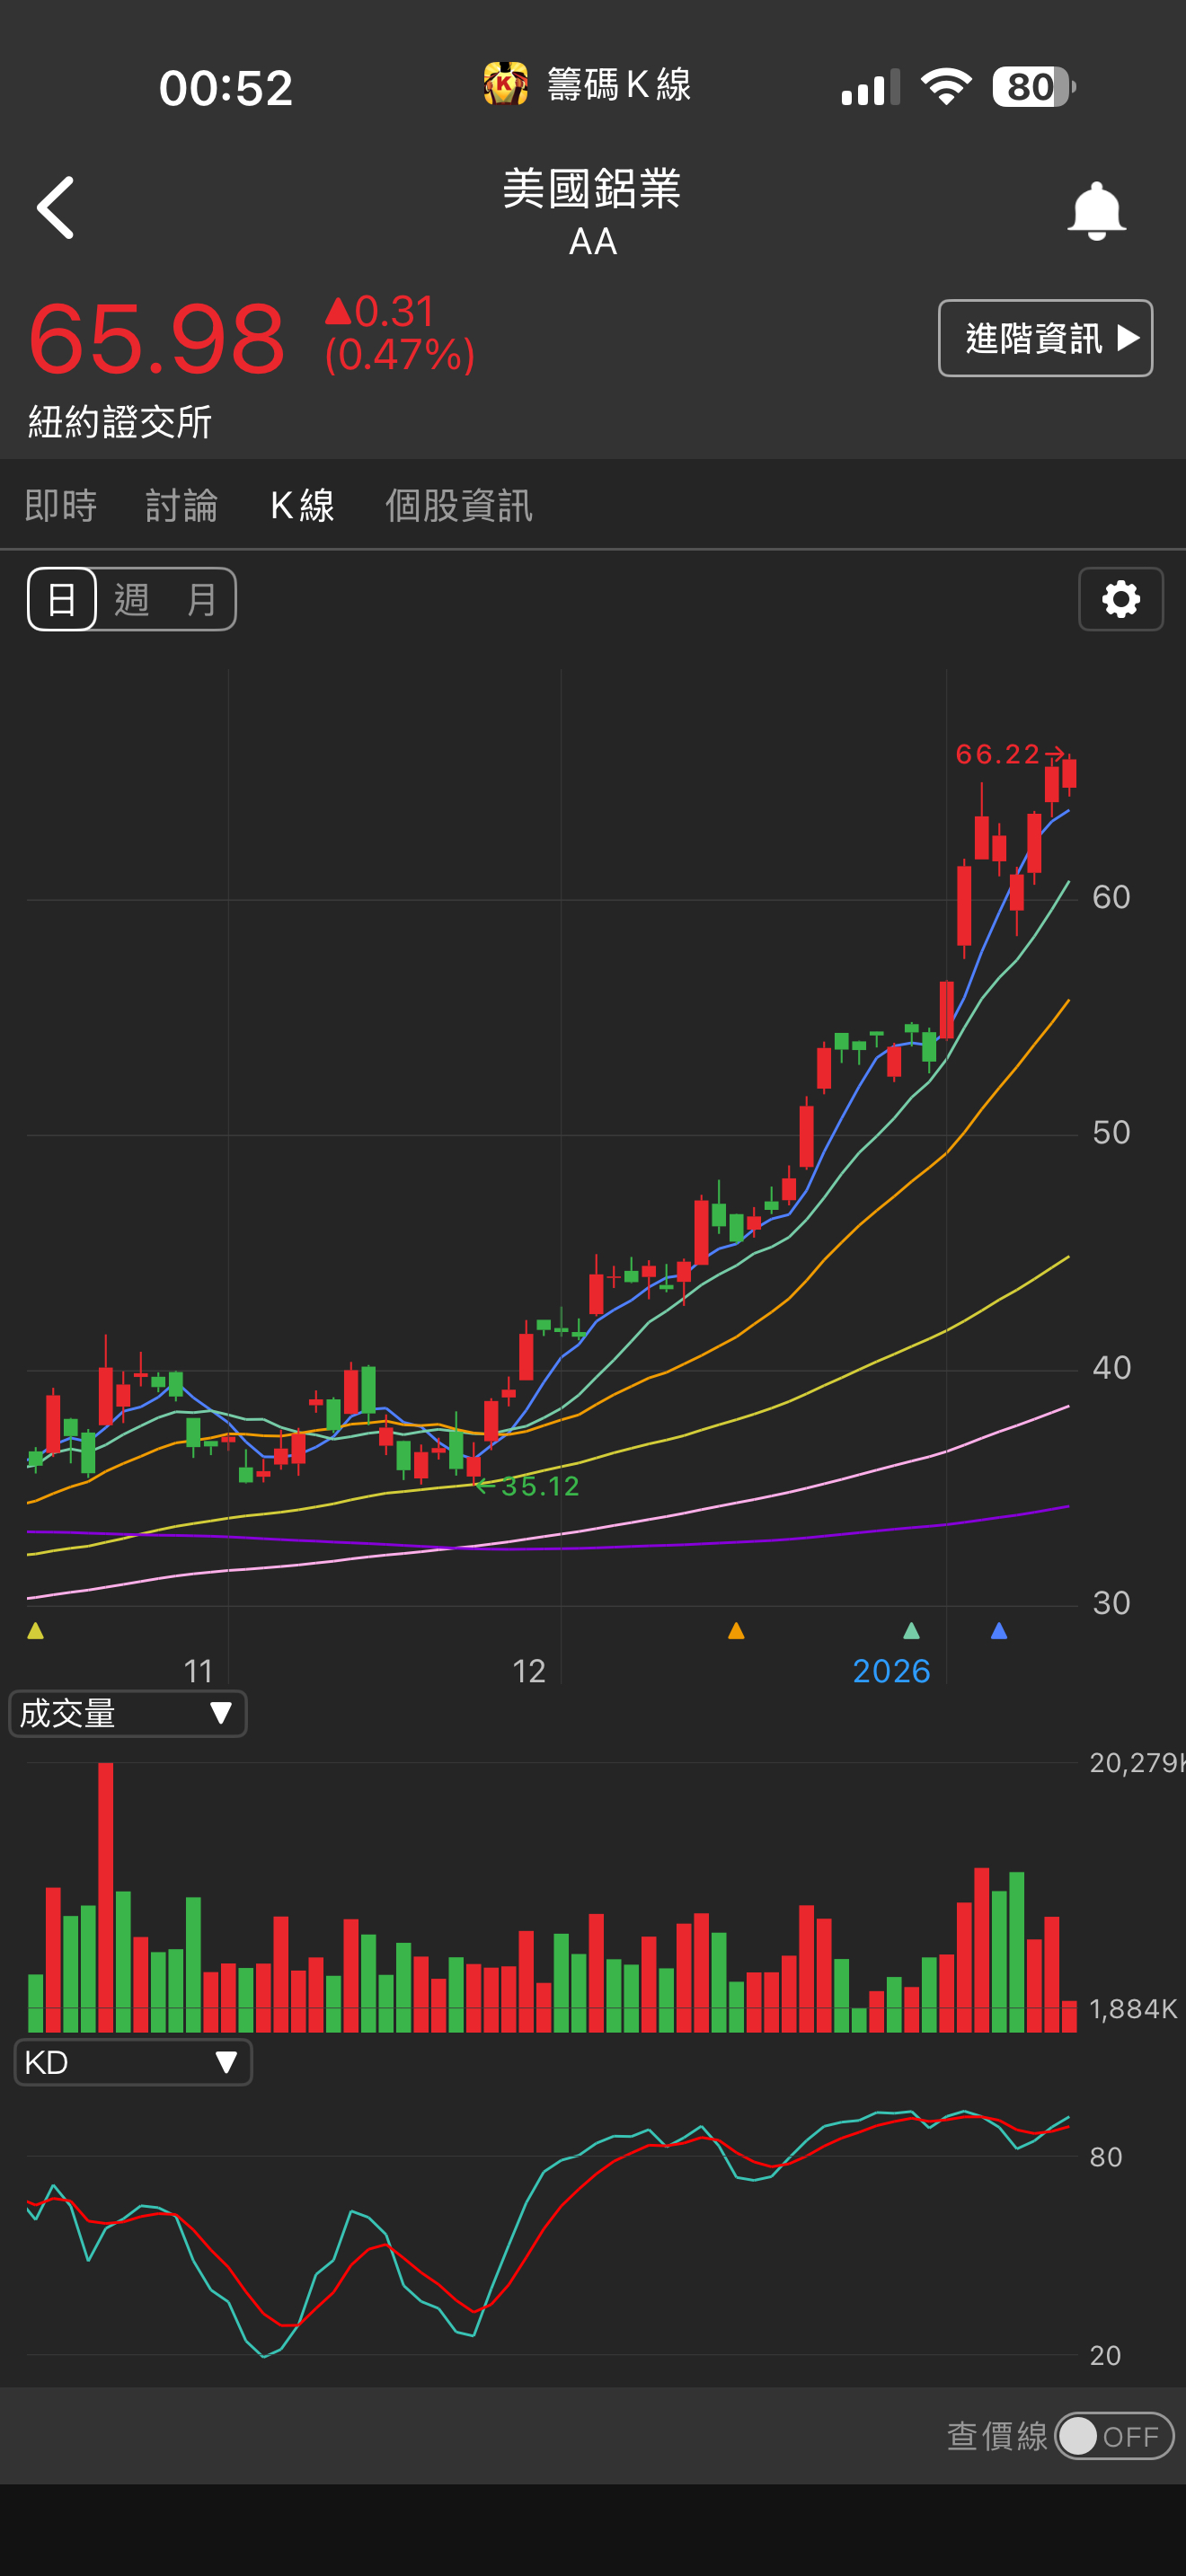This screenshot has height=2576, width=1186.
Task: Tap the tallest red volume bar
Action: [106, 1897]
